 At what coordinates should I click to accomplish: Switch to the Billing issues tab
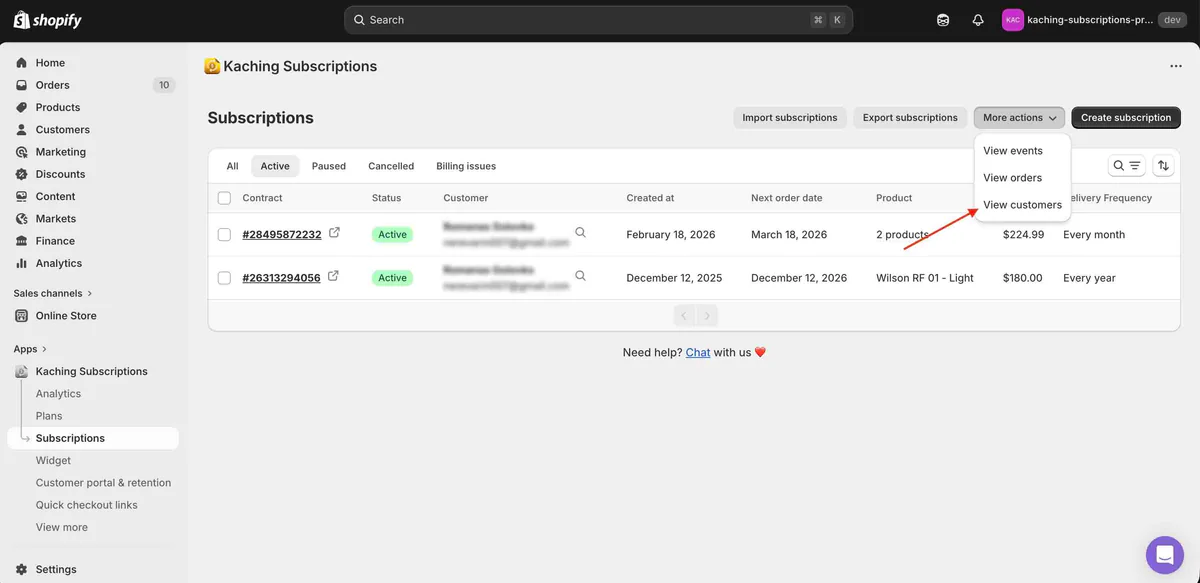click(x=466, y=166)
